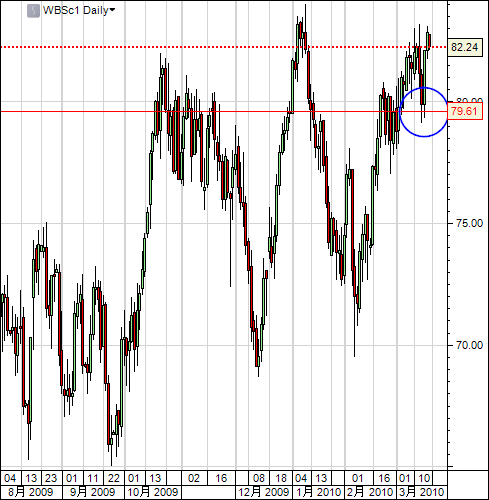Click date tick 23 in August 2009
The width and height of the screenshot is (489, 500).
pyautogui.click(x=51, y=478)
